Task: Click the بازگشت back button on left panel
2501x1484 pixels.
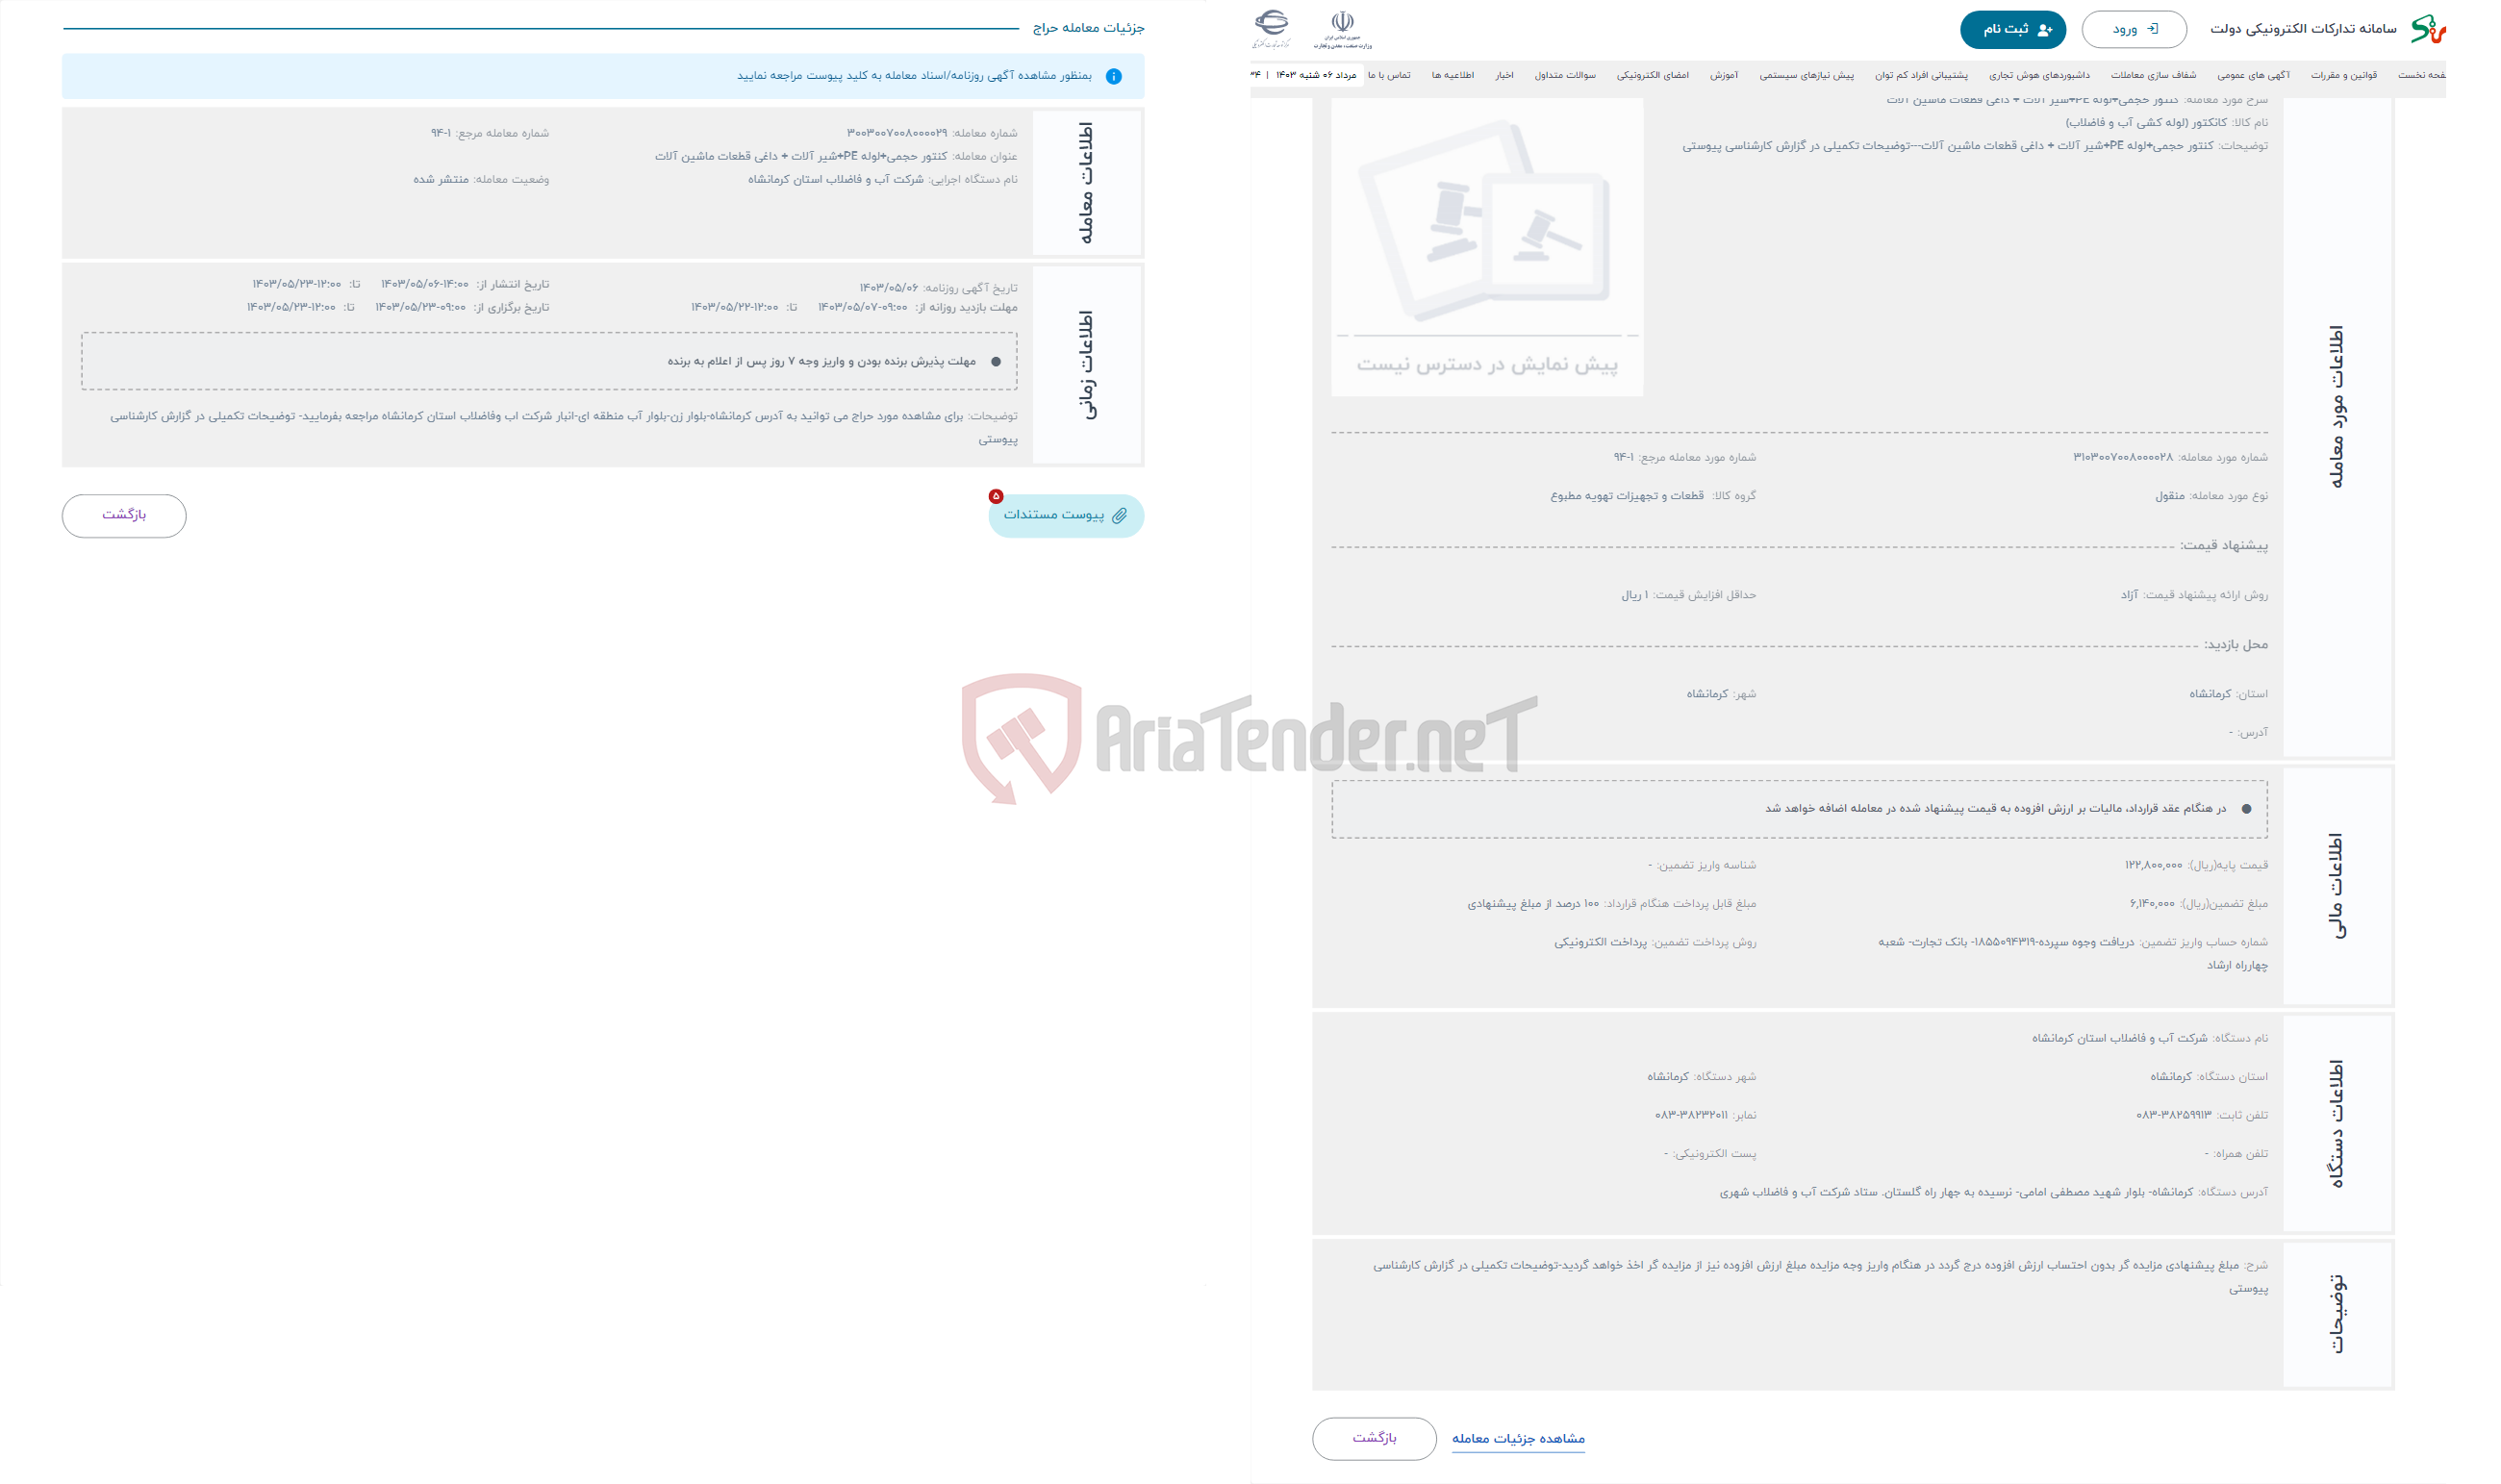Action: [122, 515]
